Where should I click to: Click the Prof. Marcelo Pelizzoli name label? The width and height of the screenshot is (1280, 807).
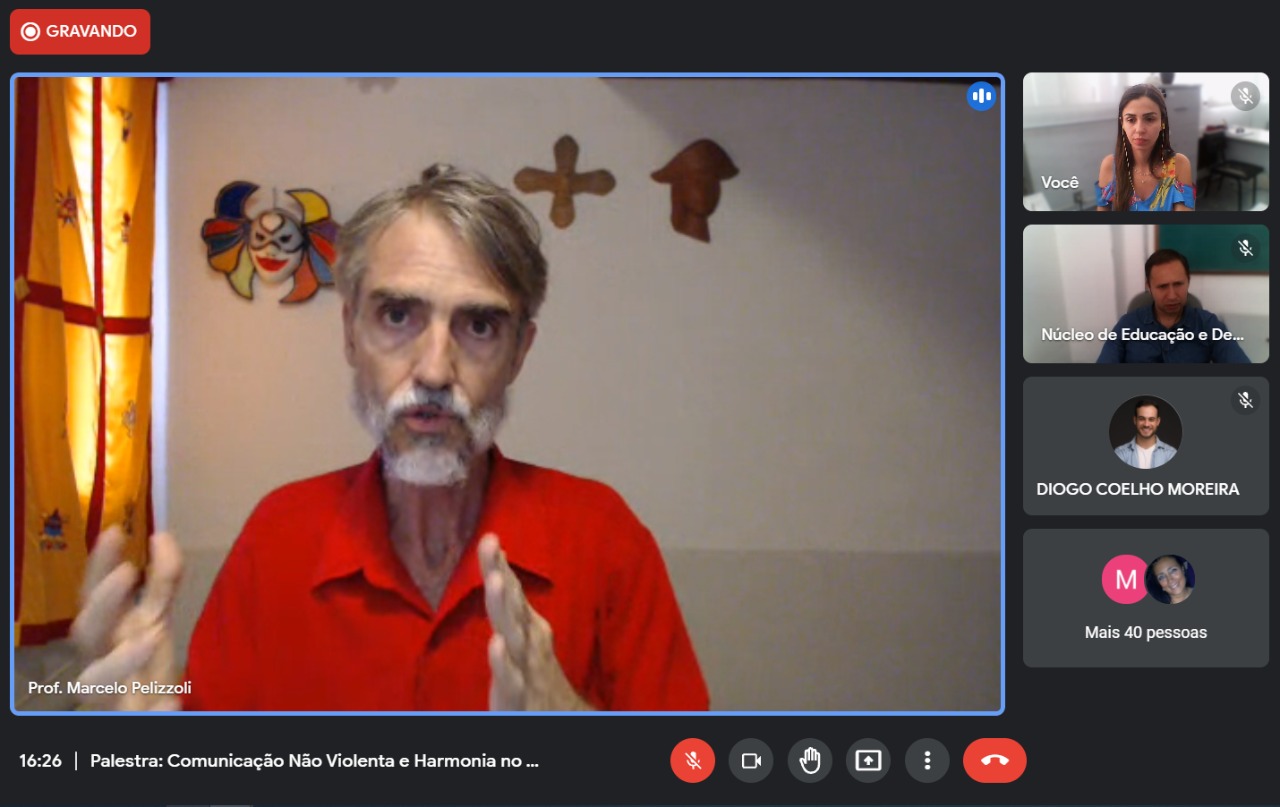pyautogui.click(x=110, y=688)
